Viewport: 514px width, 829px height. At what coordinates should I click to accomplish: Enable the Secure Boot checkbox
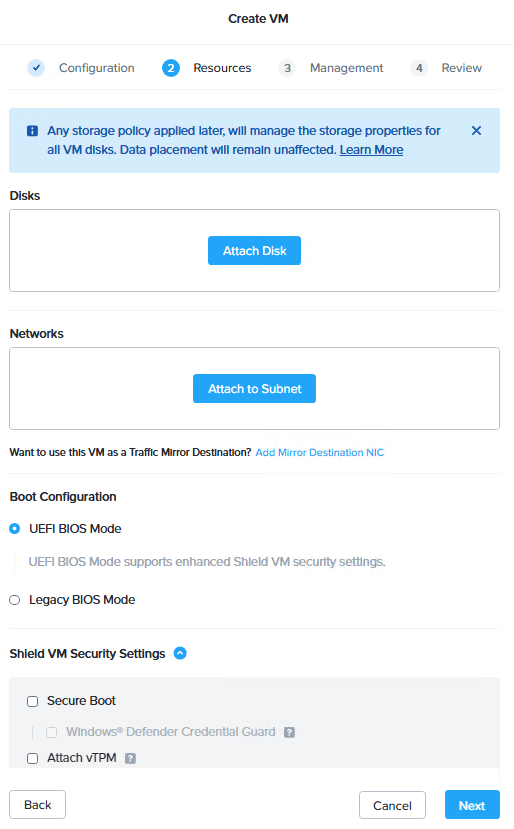33,702
